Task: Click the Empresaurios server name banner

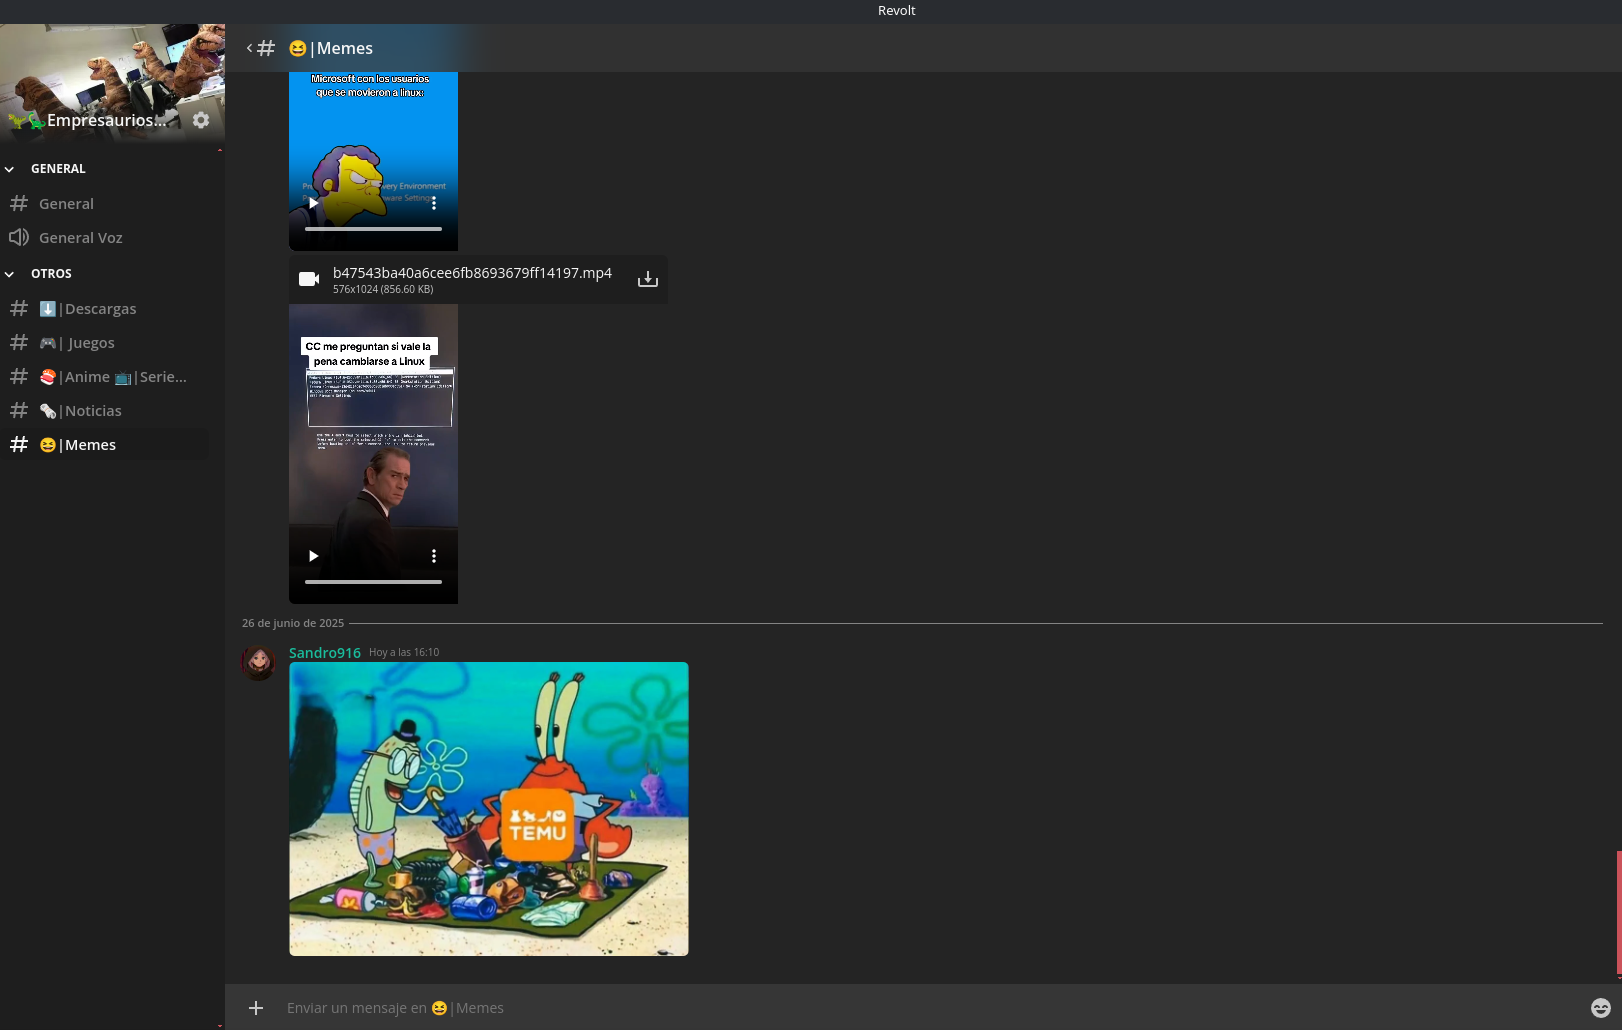Action: coord(107,121)
